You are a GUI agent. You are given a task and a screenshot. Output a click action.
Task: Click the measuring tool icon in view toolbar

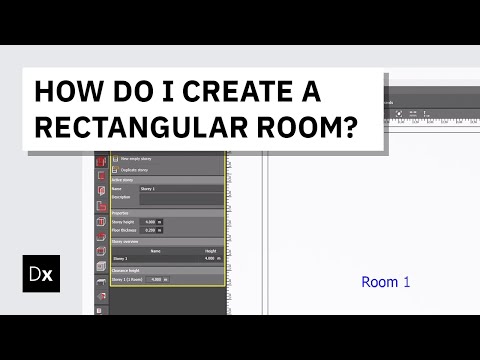pyautogui.click(x=413, y=114)
